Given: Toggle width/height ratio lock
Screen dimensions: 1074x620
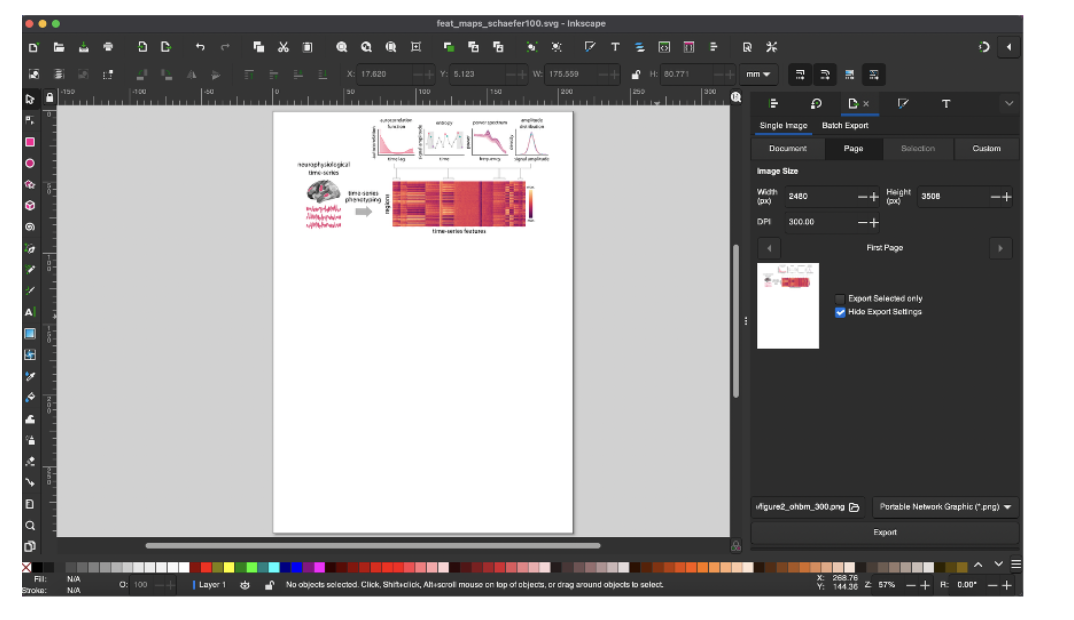Looking at the screenshot, I should click(635, 75).
